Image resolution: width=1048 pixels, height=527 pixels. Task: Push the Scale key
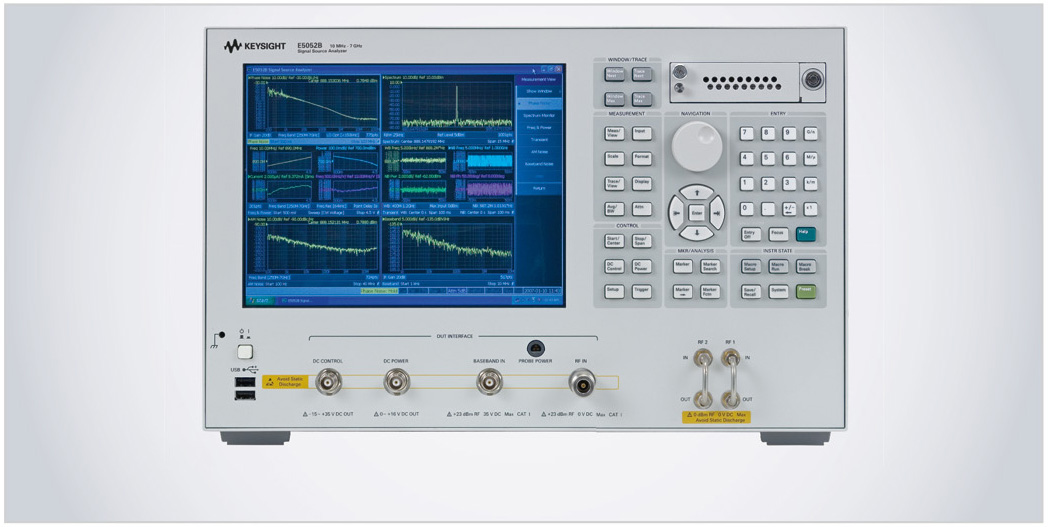coord(615,159)
